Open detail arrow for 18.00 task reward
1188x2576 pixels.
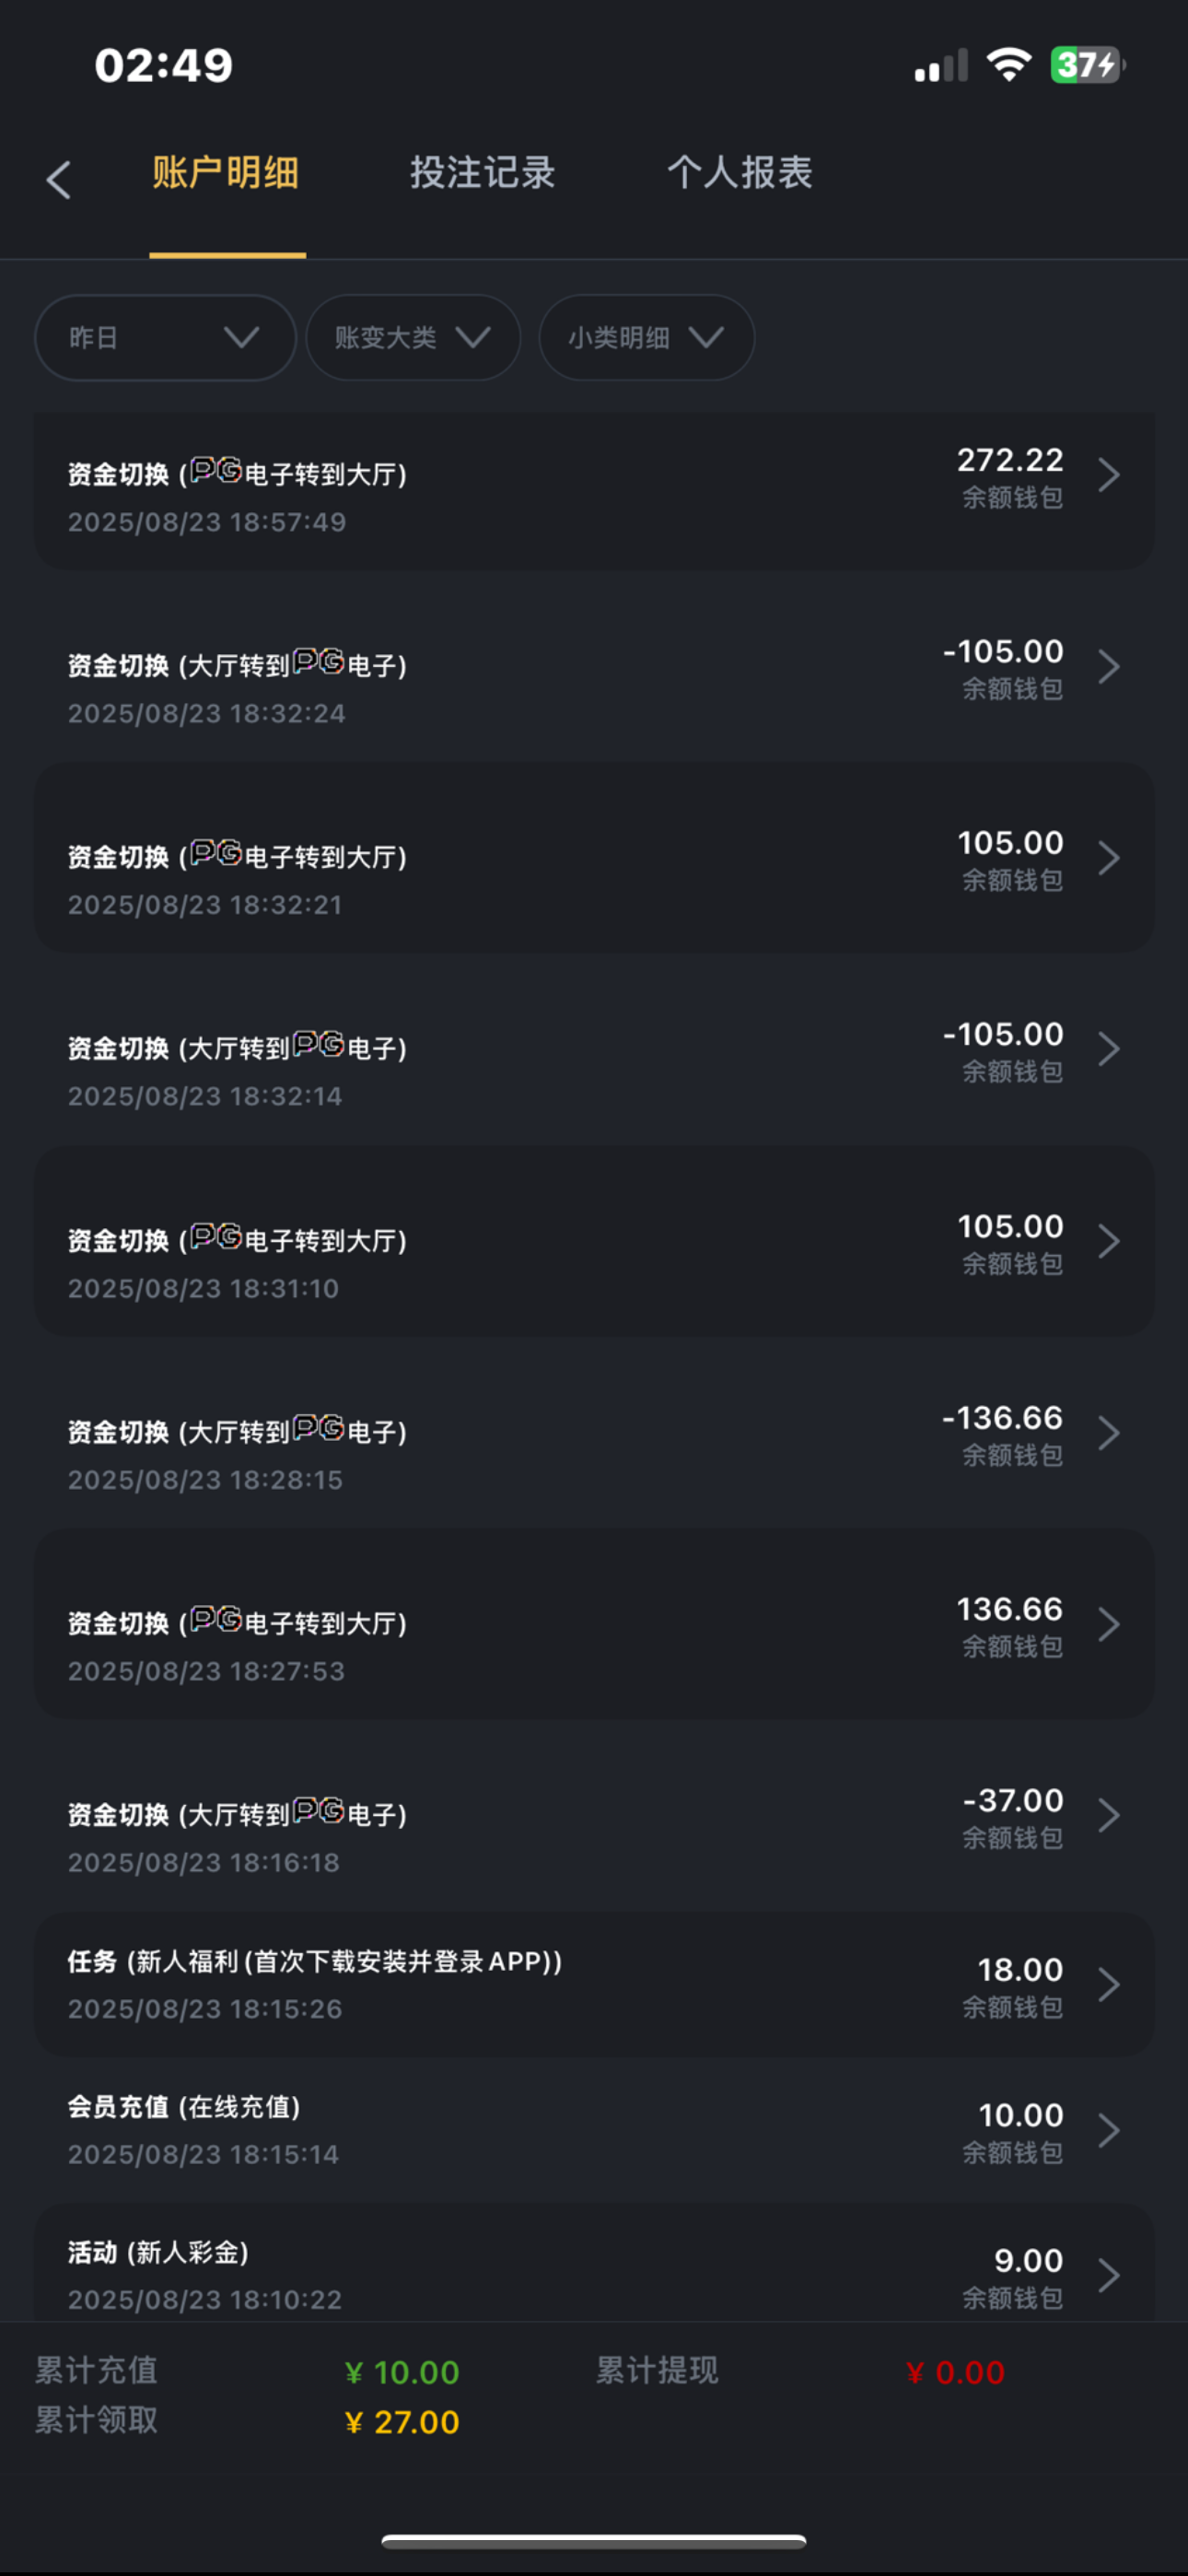point(1108,1985)
